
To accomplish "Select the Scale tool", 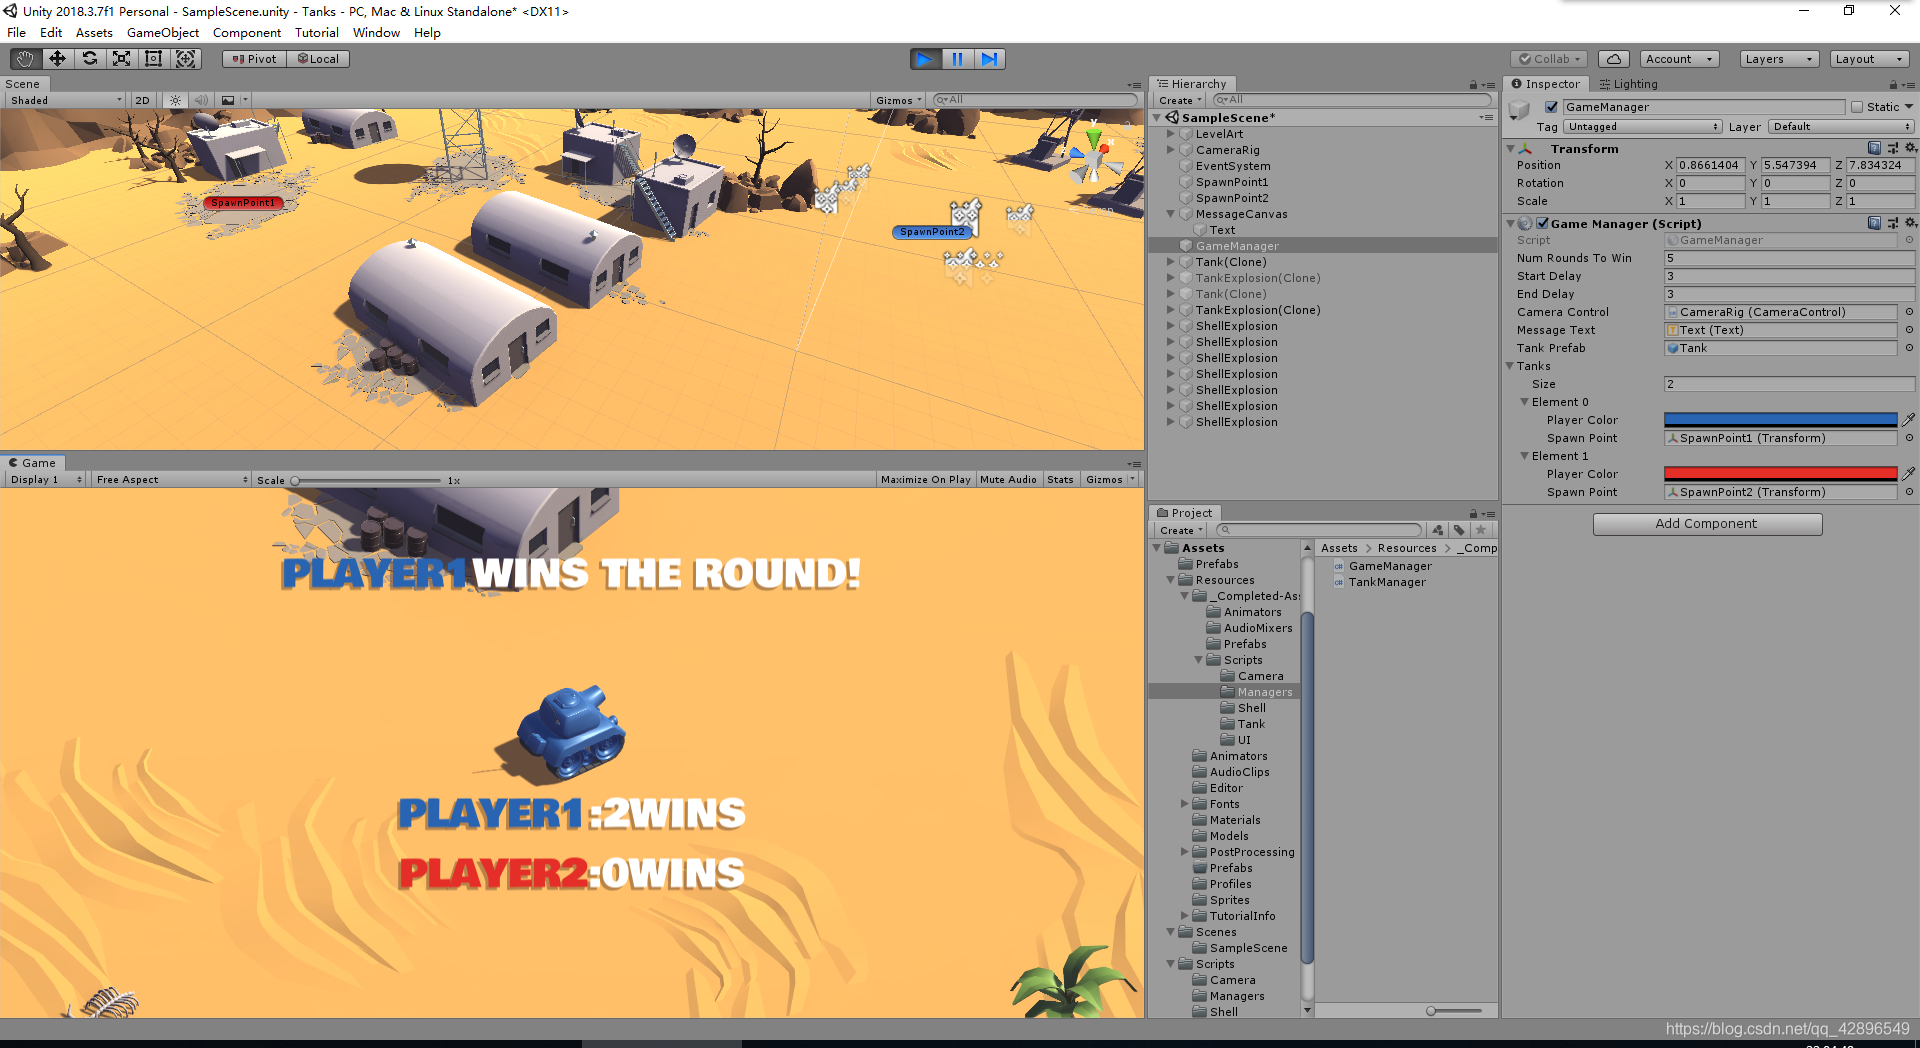I will click(122, 59).
